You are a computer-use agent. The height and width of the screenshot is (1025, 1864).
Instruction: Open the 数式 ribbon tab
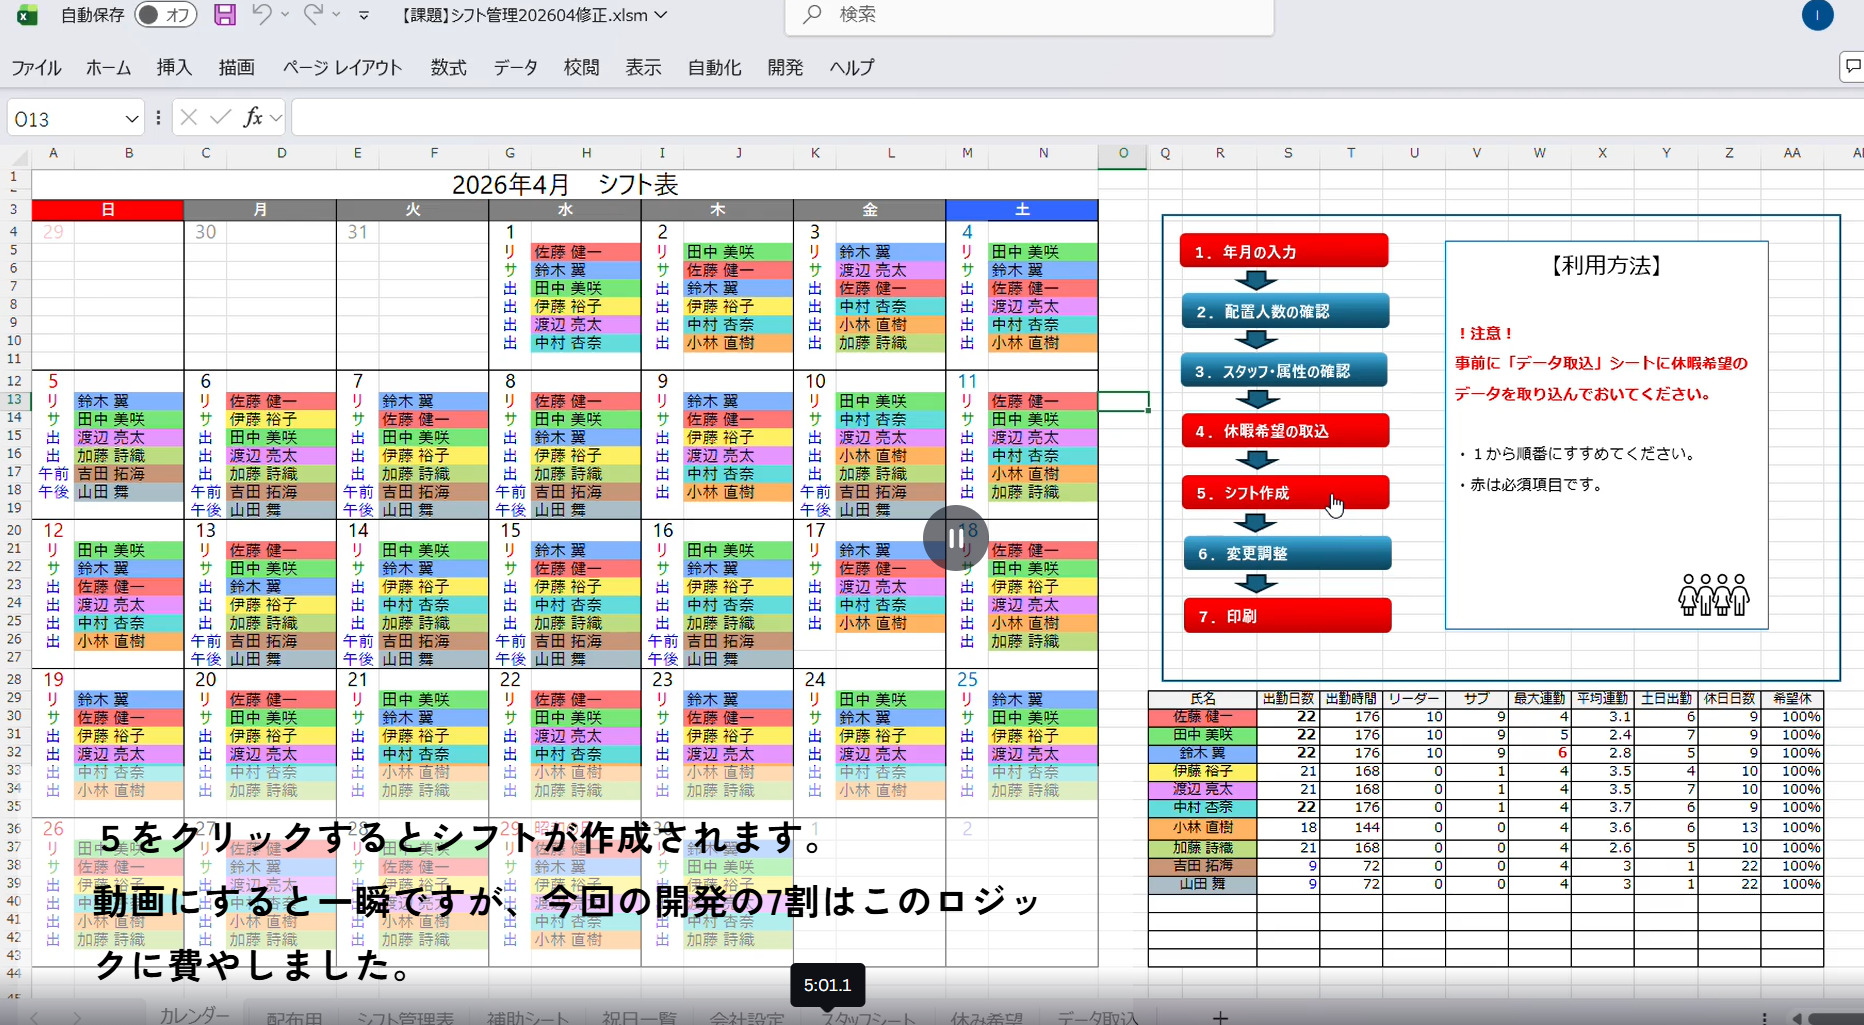(x=448, y=68)
